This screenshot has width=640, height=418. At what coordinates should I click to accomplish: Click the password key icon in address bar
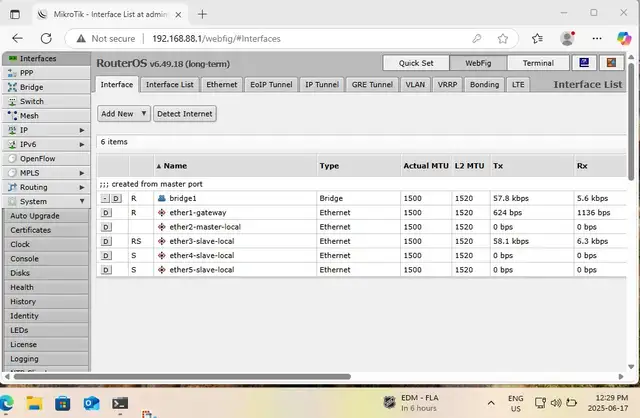pos(477,38)
